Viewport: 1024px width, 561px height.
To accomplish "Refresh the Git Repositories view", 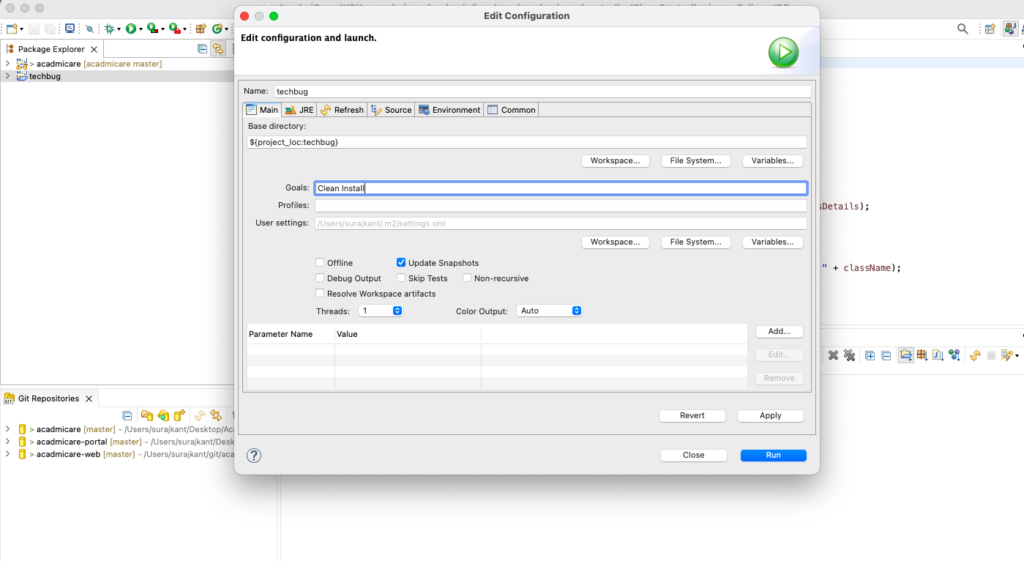I will 199,415.
